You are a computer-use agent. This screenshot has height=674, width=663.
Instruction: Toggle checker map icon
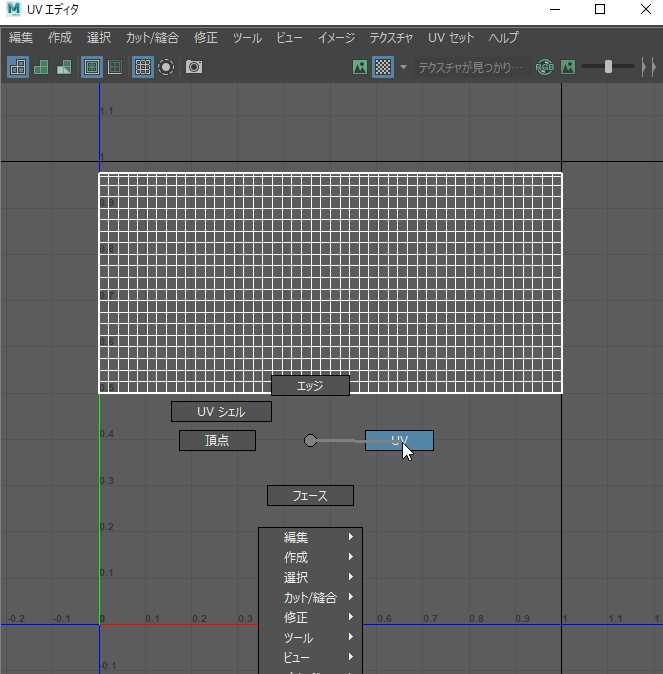click(x=383, y=67)
